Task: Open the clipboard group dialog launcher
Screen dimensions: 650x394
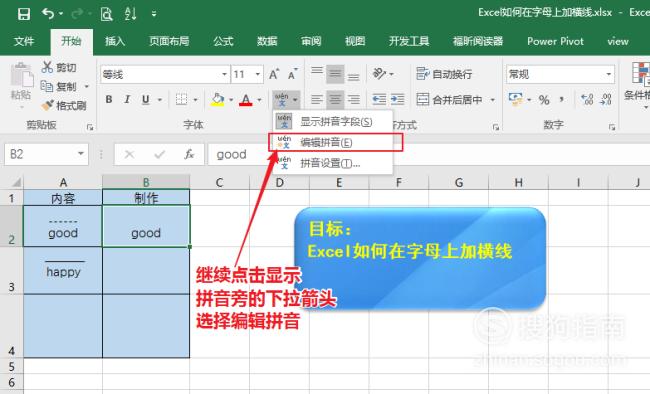Action: pos(90,127)
